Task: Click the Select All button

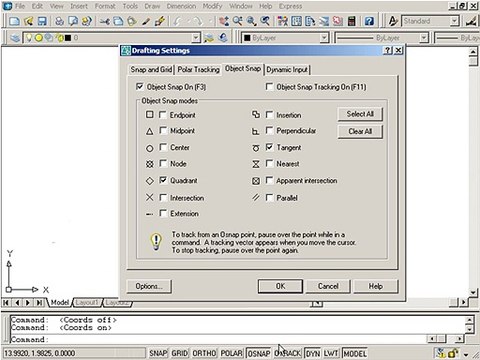Action: (x=360, y=114)
